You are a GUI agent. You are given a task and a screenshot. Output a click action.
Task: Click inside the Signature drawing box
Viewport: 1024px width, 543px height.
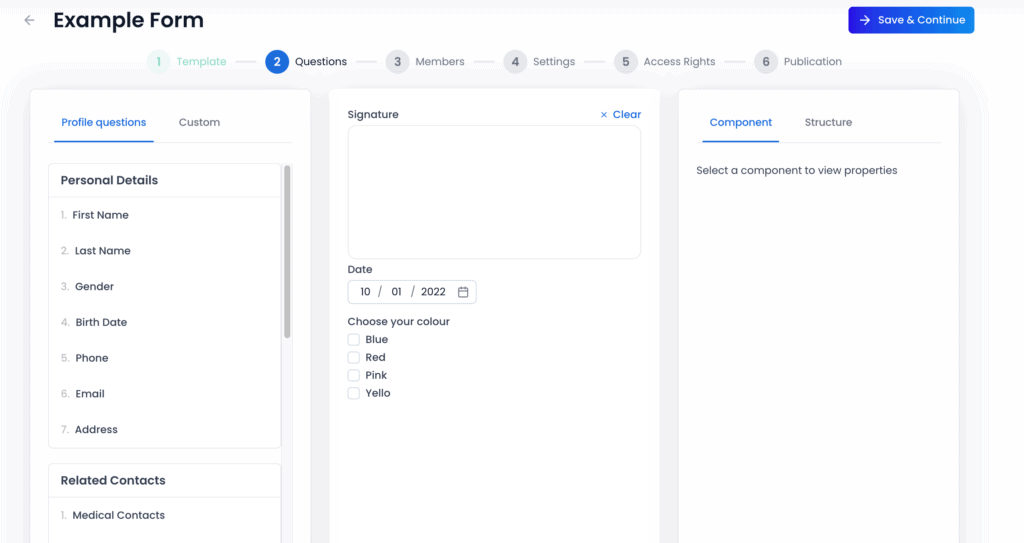[x=494, y=192]
